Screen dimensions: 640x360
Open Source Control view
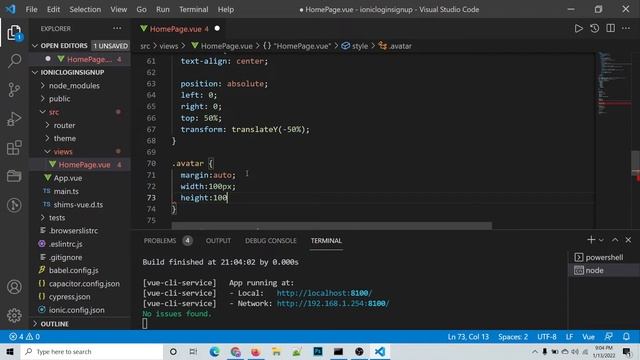click(14, 89)
